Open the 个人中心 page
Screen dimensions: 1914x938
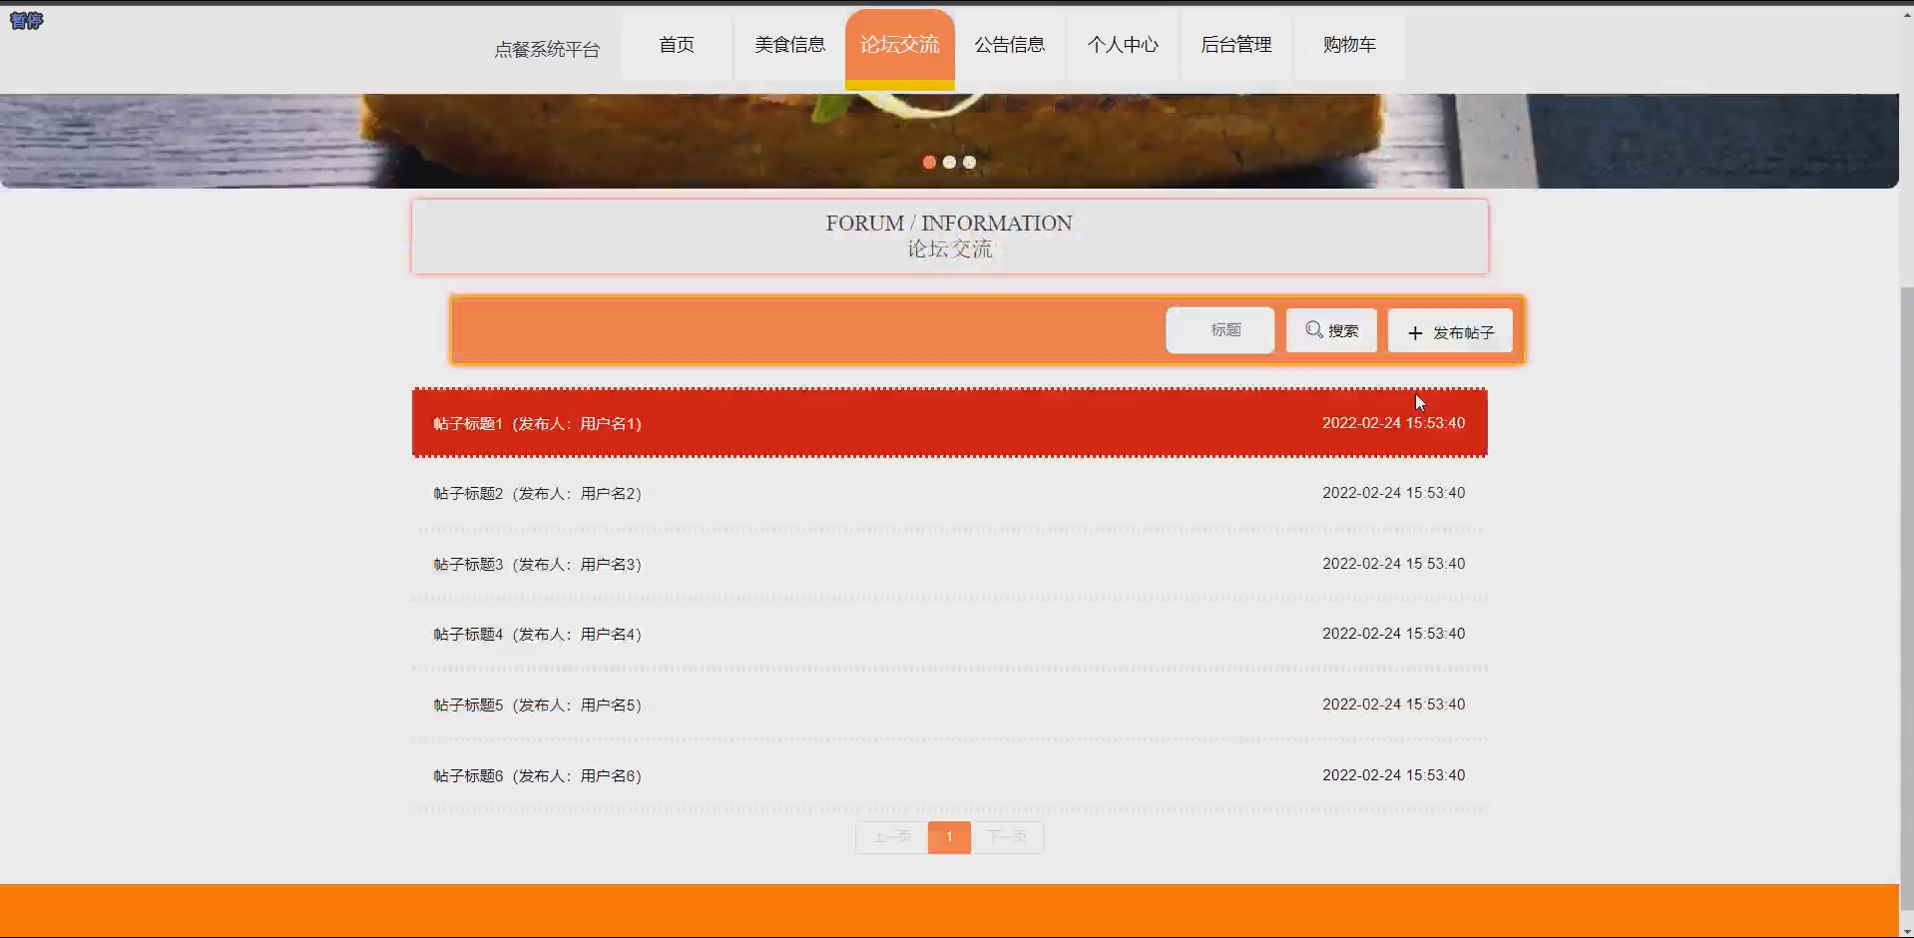coord(1123,45)
